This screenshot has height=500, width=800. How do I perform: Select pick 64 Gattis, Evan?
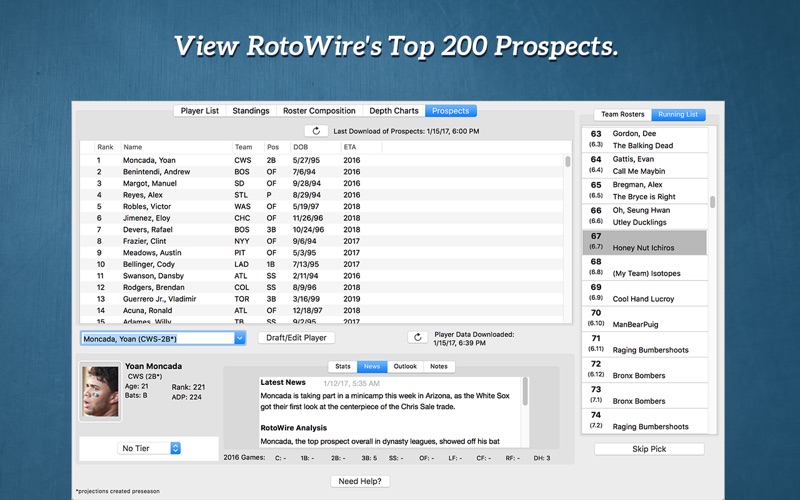[x=645, y=165]
